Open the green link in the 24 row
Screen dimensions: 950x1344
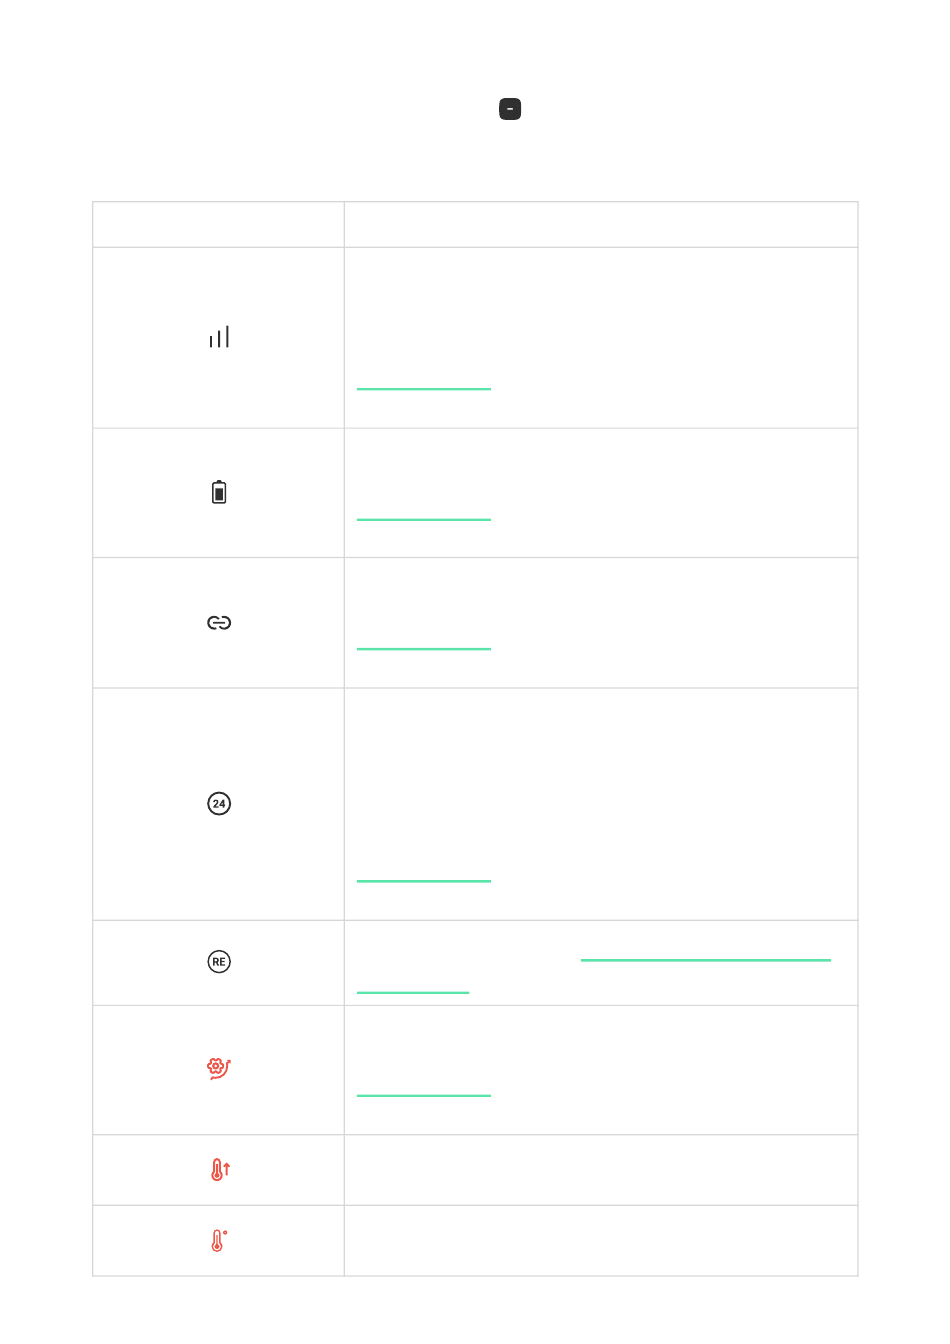pyautogui.click(x=423, y=880)
